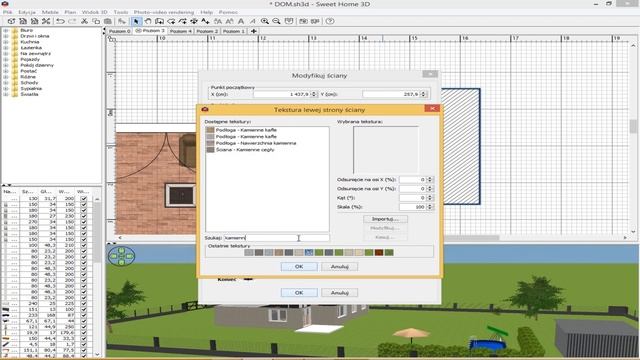The image size is (640, 360).
Task: Expand the Na zewnątrz folder
Action: pos(6,53)
